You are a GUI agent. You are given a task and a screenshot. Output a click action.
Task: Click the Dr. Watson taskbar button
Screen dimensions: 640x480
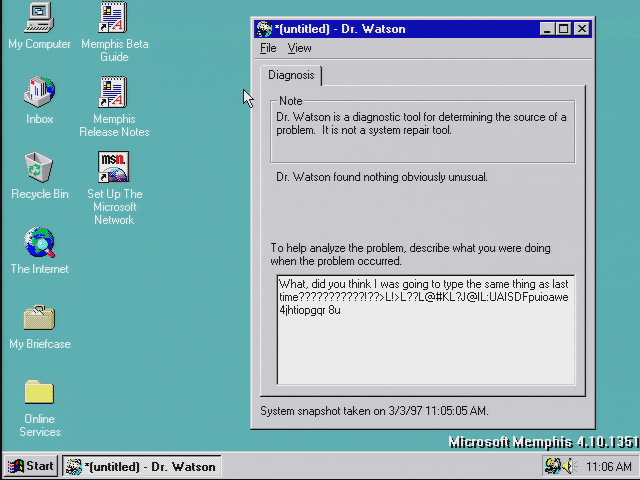coord(142,466)
